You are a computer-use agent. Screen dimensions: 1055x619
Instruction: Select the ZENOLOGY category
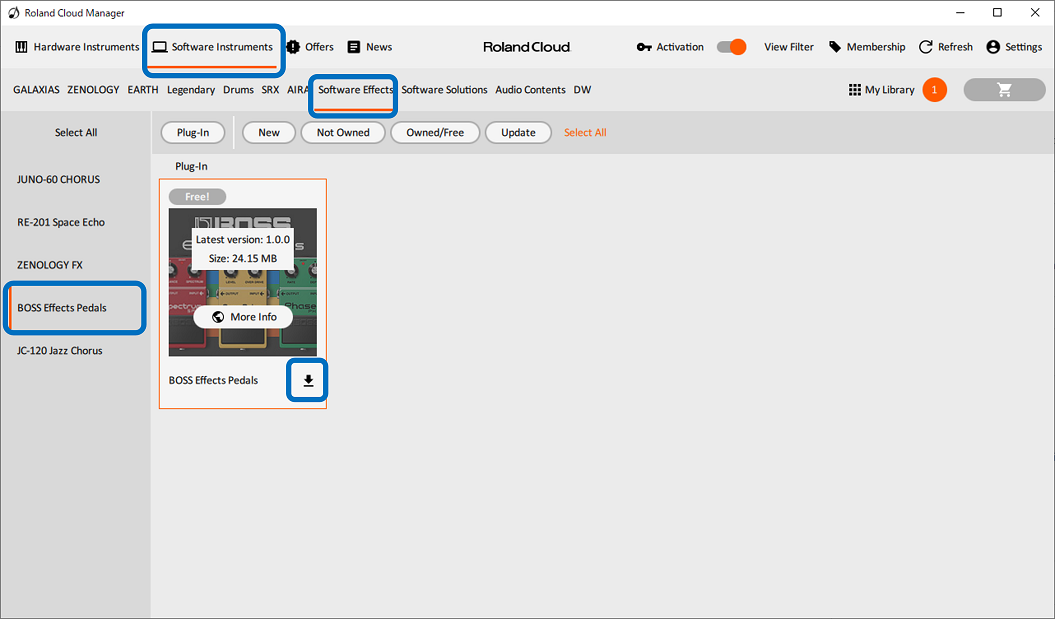tap(93, 89)
